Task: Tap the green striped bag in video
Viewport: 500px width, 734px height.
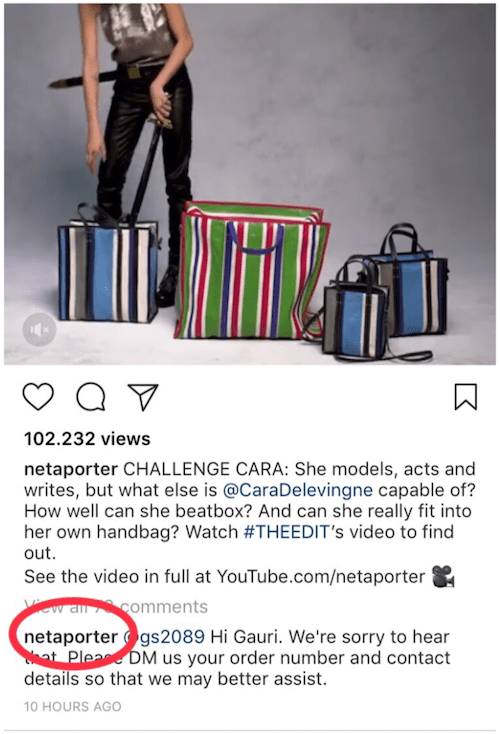Action: coord(252,270)
